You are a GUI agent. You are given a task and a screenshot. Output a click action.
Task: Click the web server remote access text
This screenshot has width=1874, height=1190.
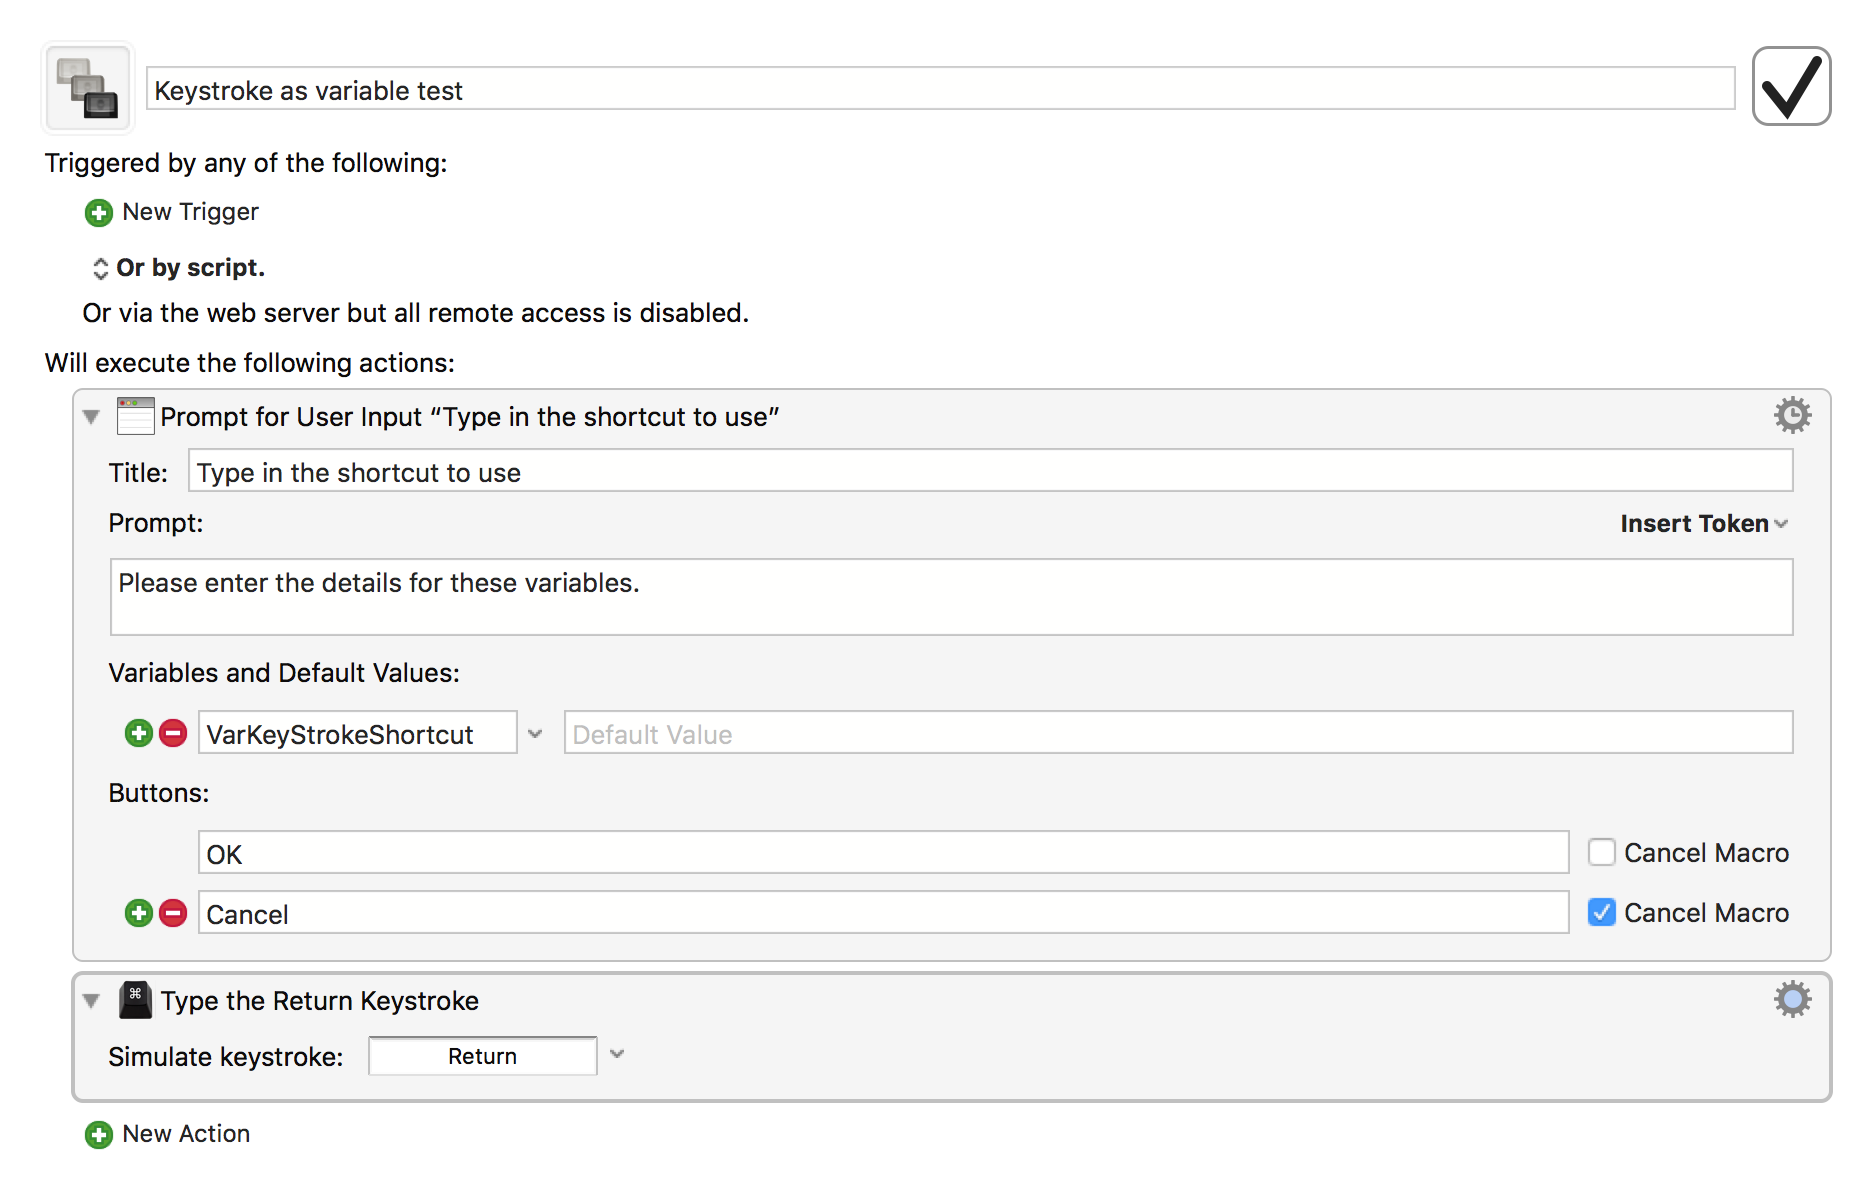[x=416, y=313]
